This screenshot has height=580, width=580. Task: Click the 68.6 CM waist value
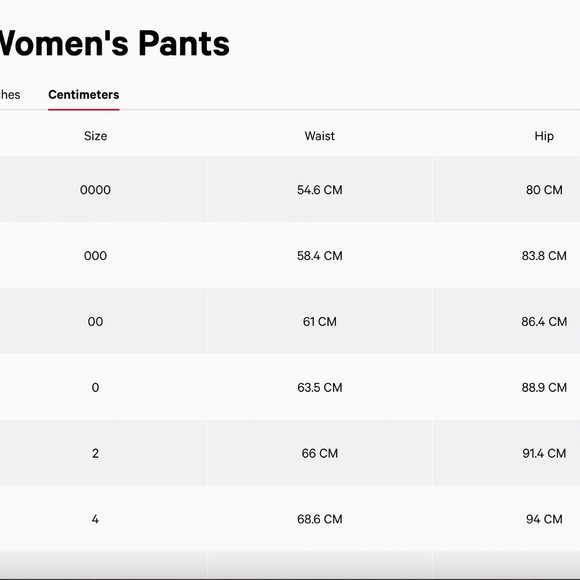(320, 519)
